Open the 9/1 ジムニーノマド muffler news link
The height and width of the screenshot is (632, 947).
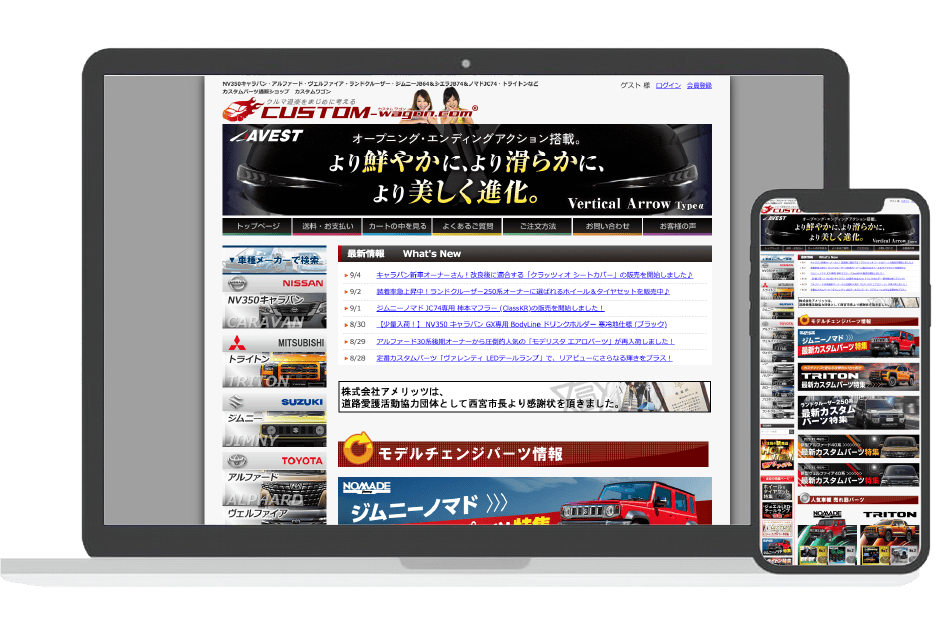click(x=490, y=308)
